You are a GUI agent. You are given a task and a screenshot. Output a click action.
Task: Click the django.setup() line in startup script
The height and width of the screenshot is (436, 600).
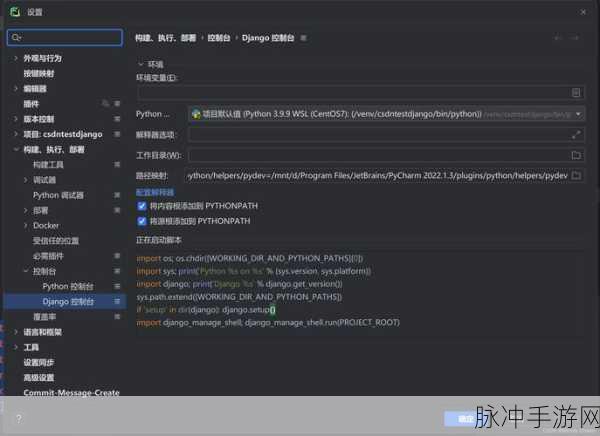click(206, 309)
